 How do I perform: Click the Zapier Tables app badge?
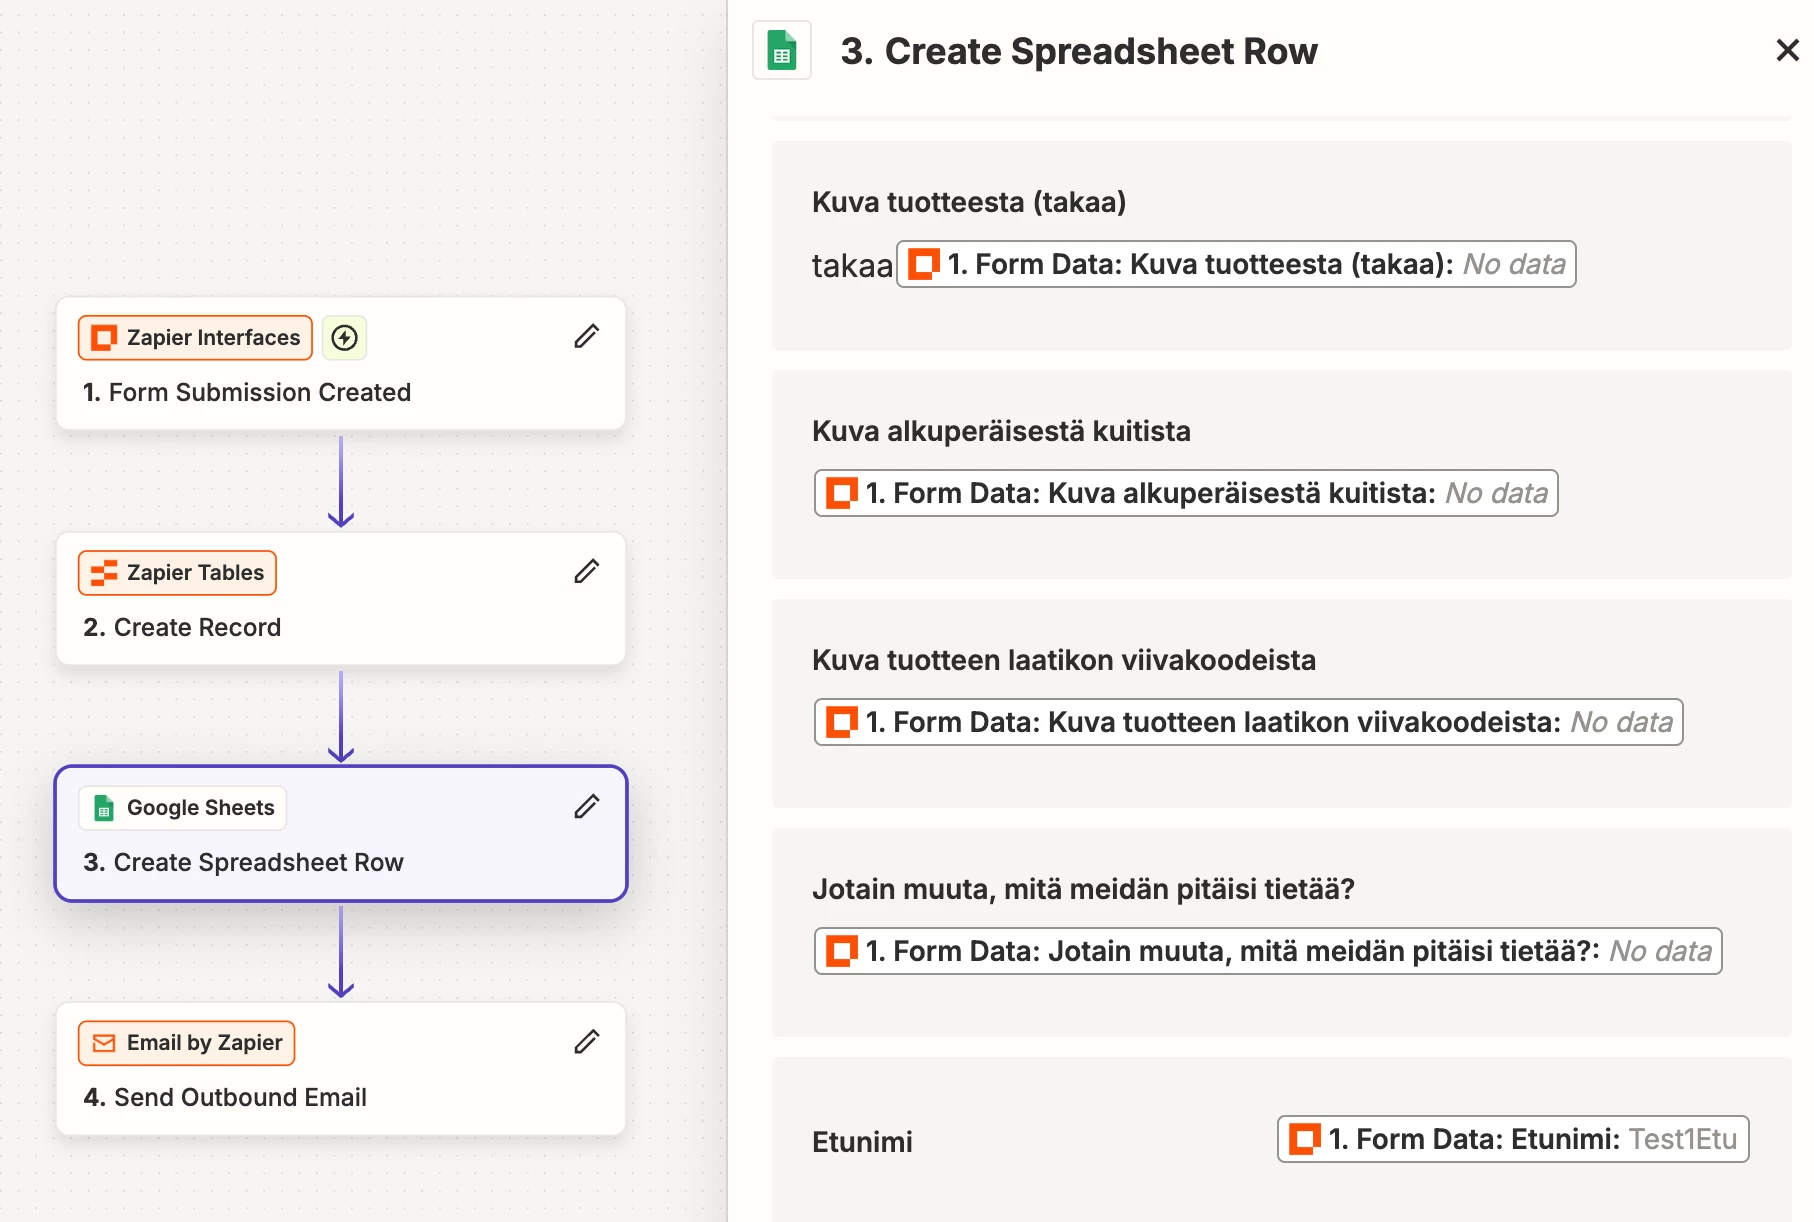pos(178,573)
